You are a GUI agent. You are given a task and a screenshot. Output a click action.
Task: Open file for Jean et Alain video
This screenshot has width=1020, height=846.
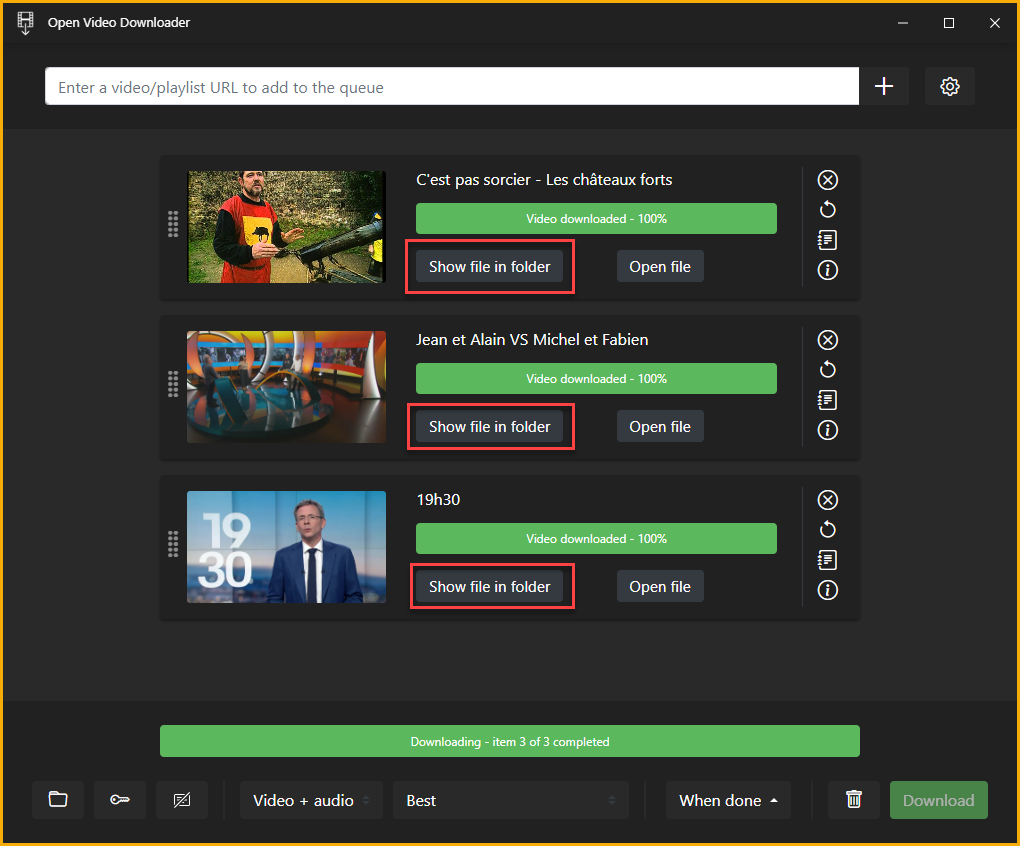(660, 427)
